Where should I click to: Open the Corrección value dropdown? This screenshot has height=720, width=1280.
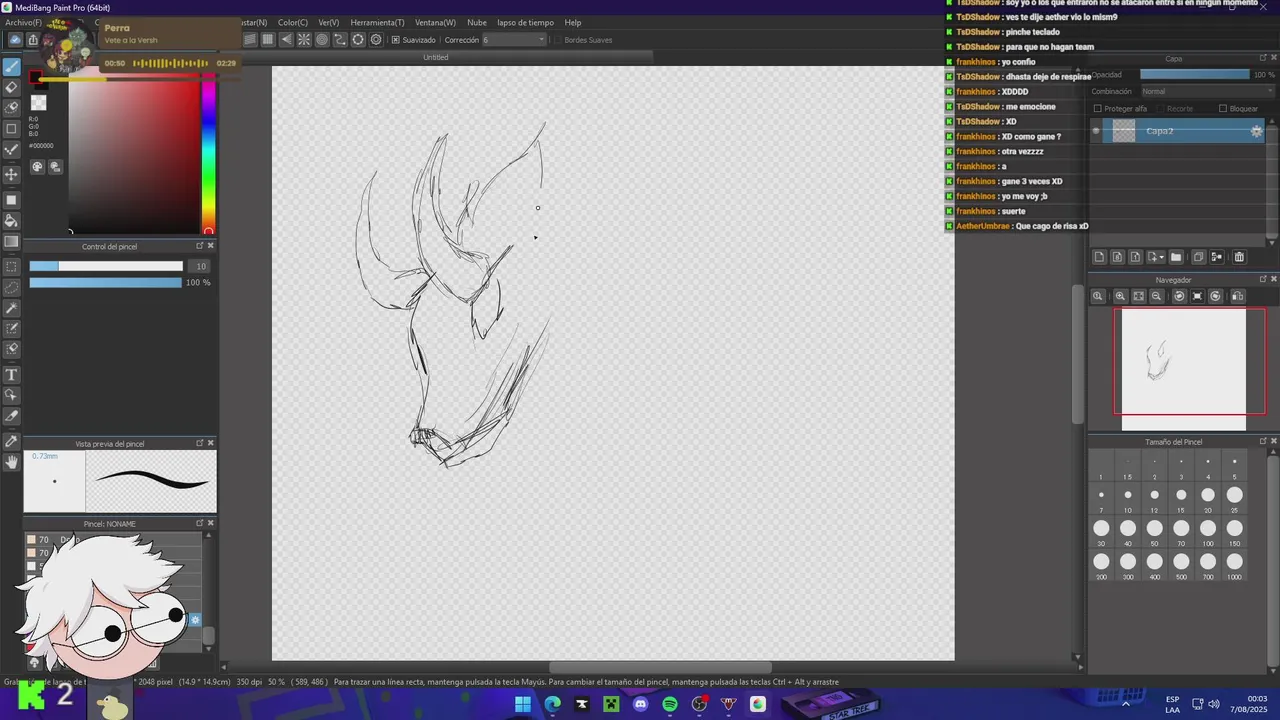[x=515, y=40]
